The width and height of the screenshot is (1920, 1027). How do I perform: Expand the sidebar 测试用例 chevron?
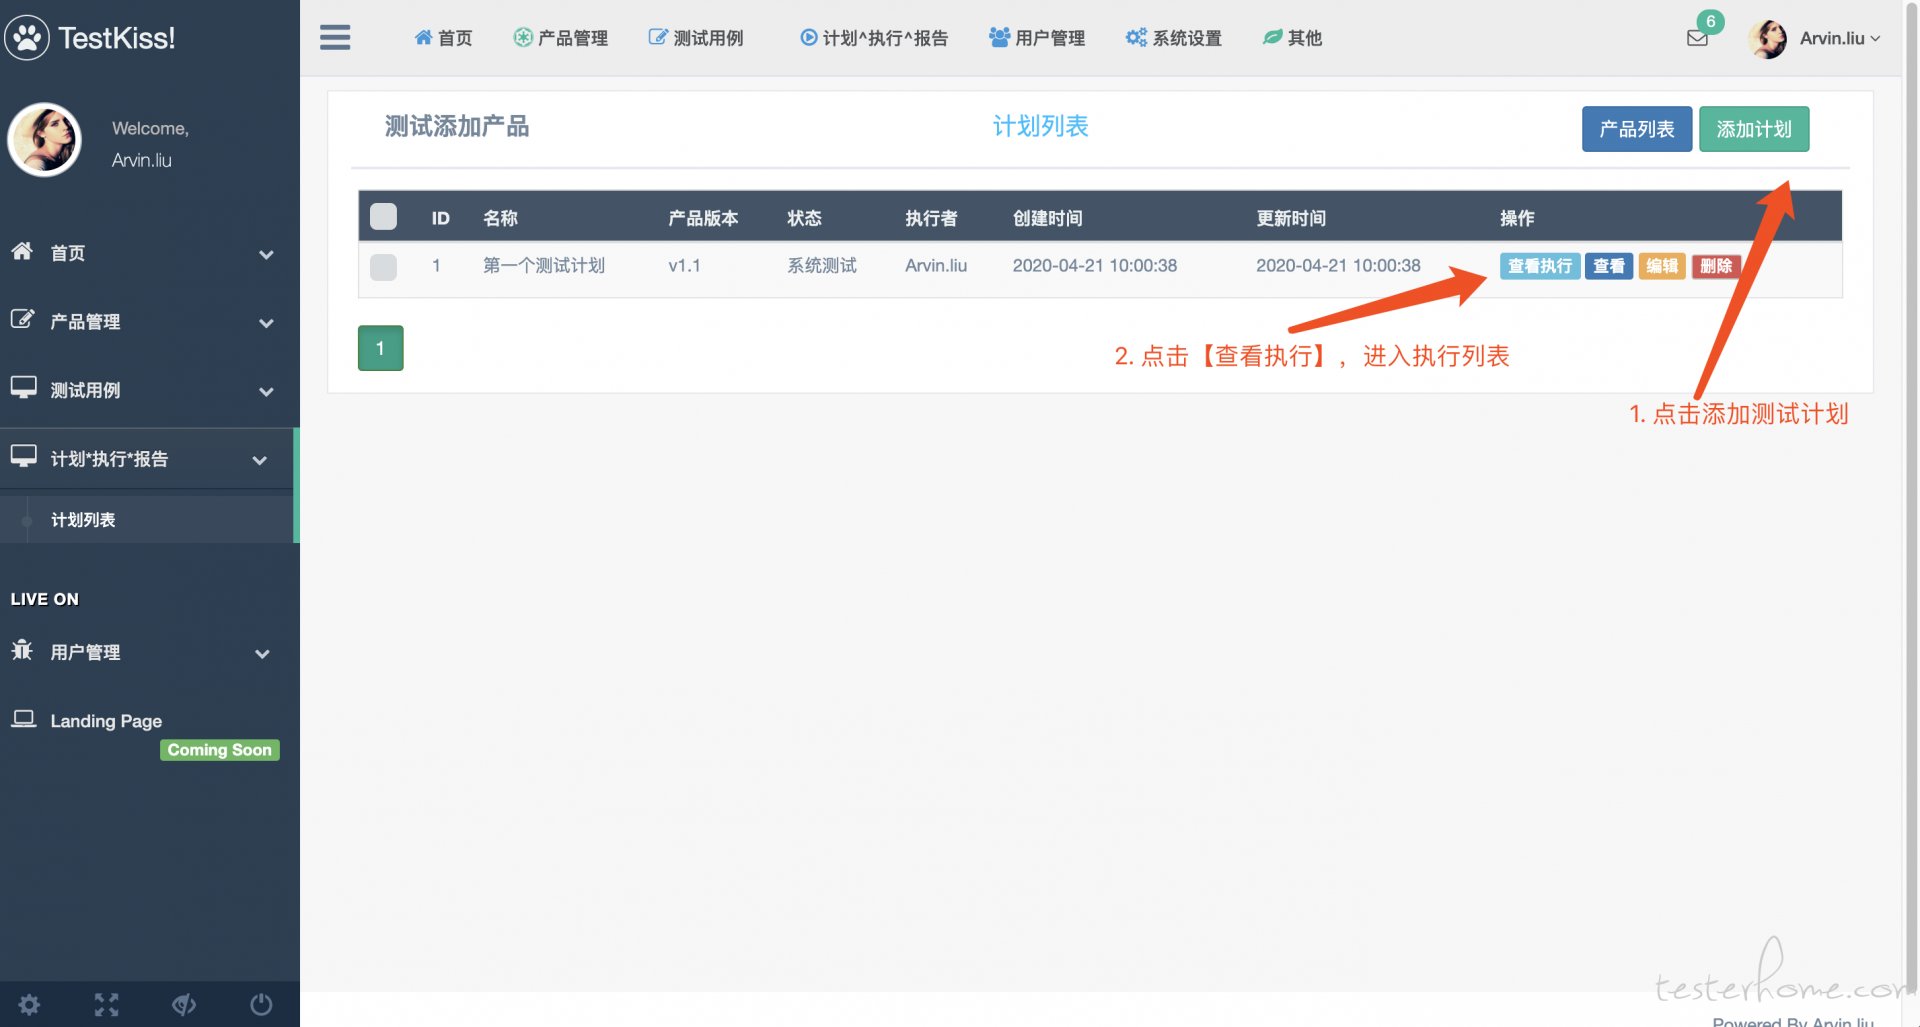point(266,391)
